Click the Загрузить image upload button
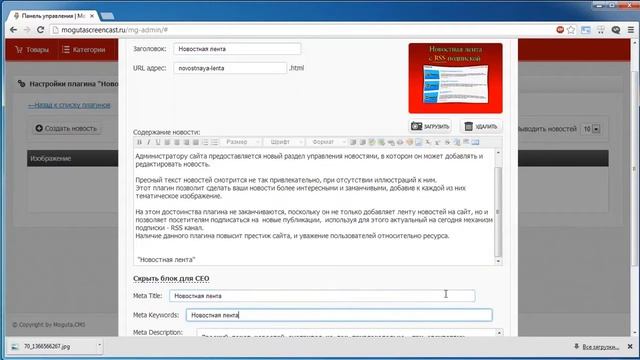 430,127
